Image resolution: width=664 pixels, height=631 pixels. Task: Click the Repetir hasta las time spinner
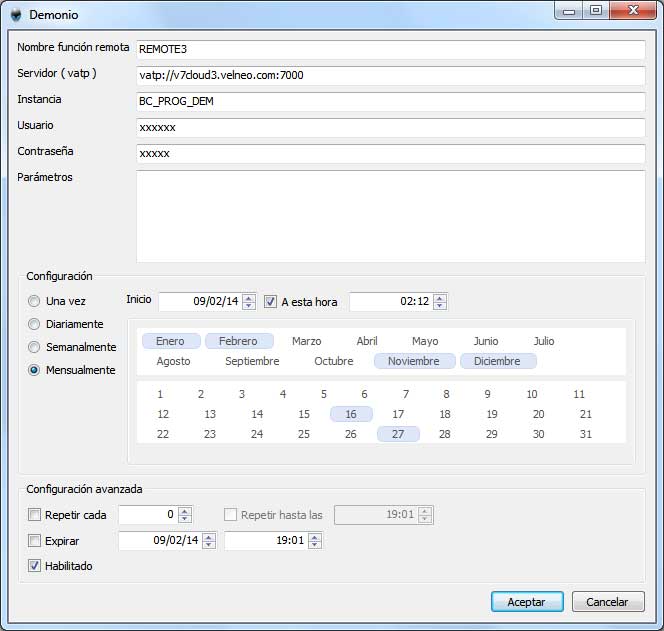click(x=425, y=515)
